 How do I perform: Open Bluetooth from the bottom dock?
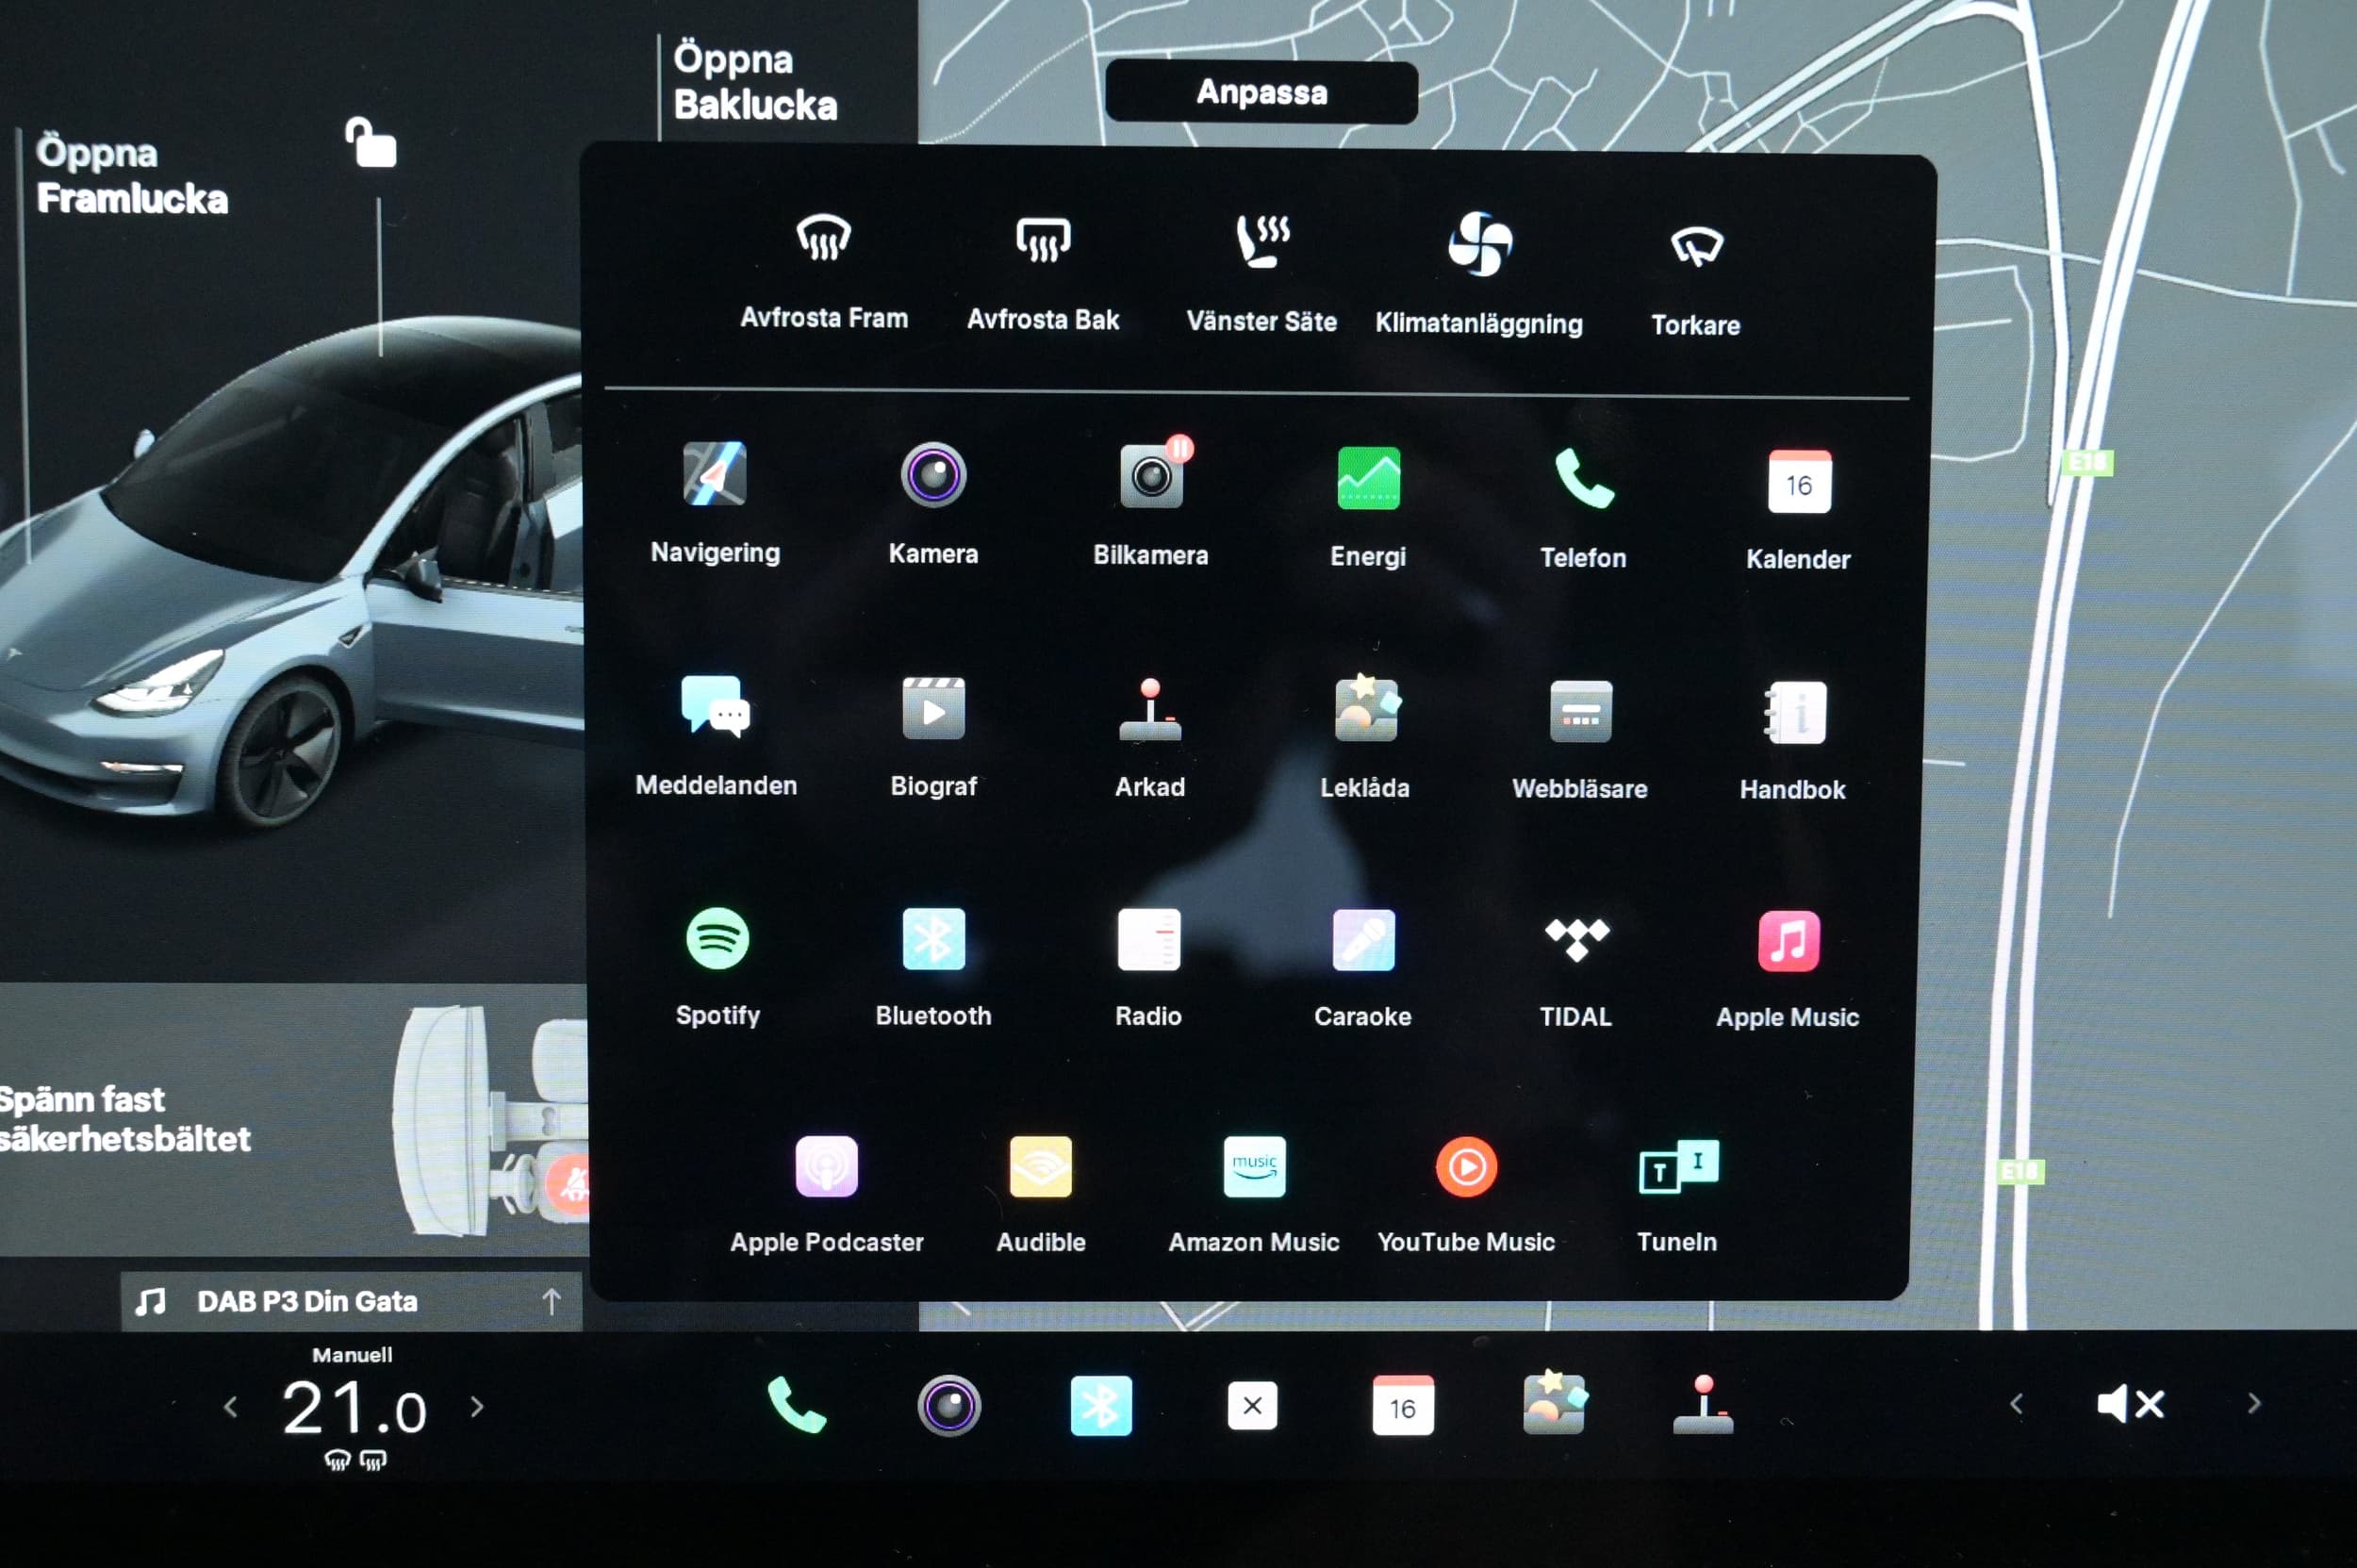(x=1101, y=1406)
